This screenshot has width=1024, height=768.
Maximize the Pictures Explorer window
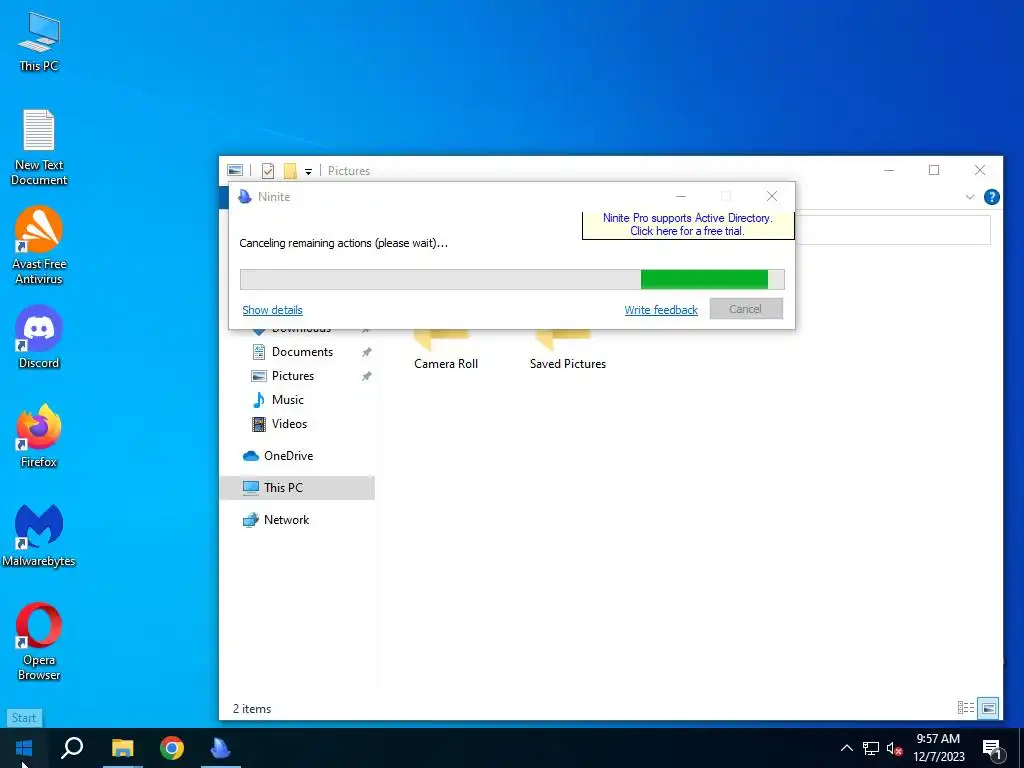tap(934, 170)
